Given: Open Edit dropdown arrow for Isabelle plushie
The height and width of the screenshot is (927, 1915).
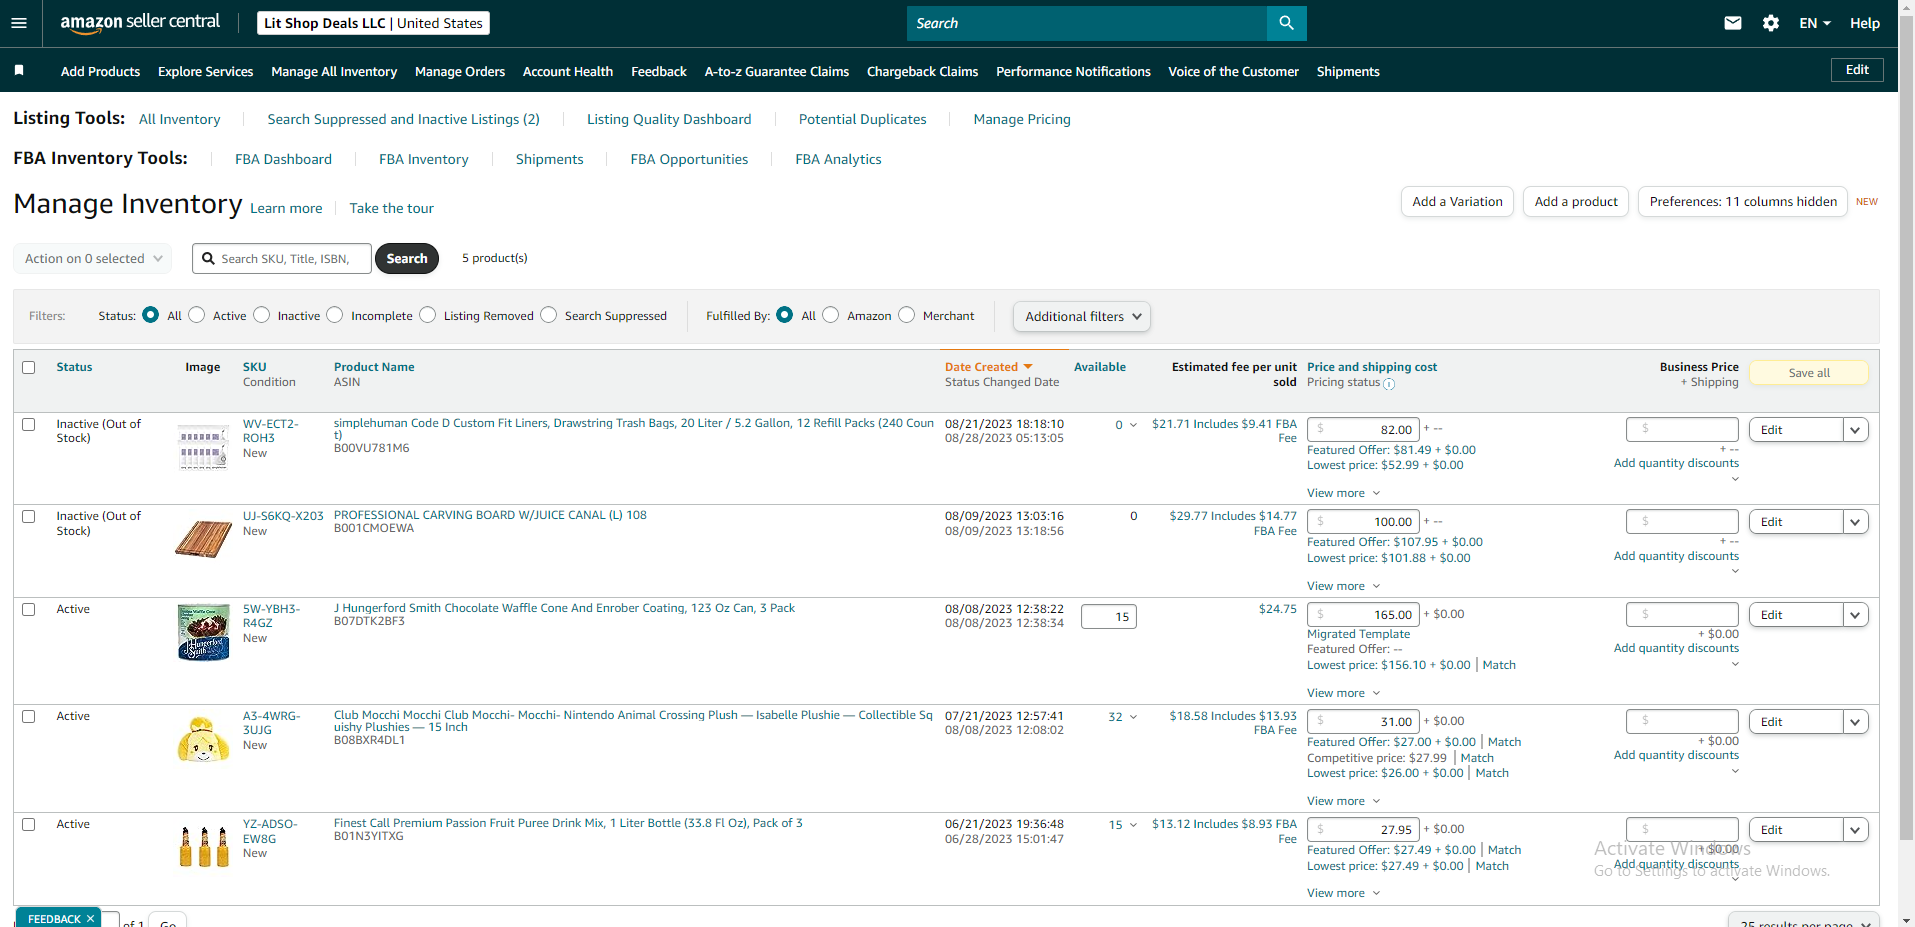Looking at the screenshot, I should tap(1856, 722).
